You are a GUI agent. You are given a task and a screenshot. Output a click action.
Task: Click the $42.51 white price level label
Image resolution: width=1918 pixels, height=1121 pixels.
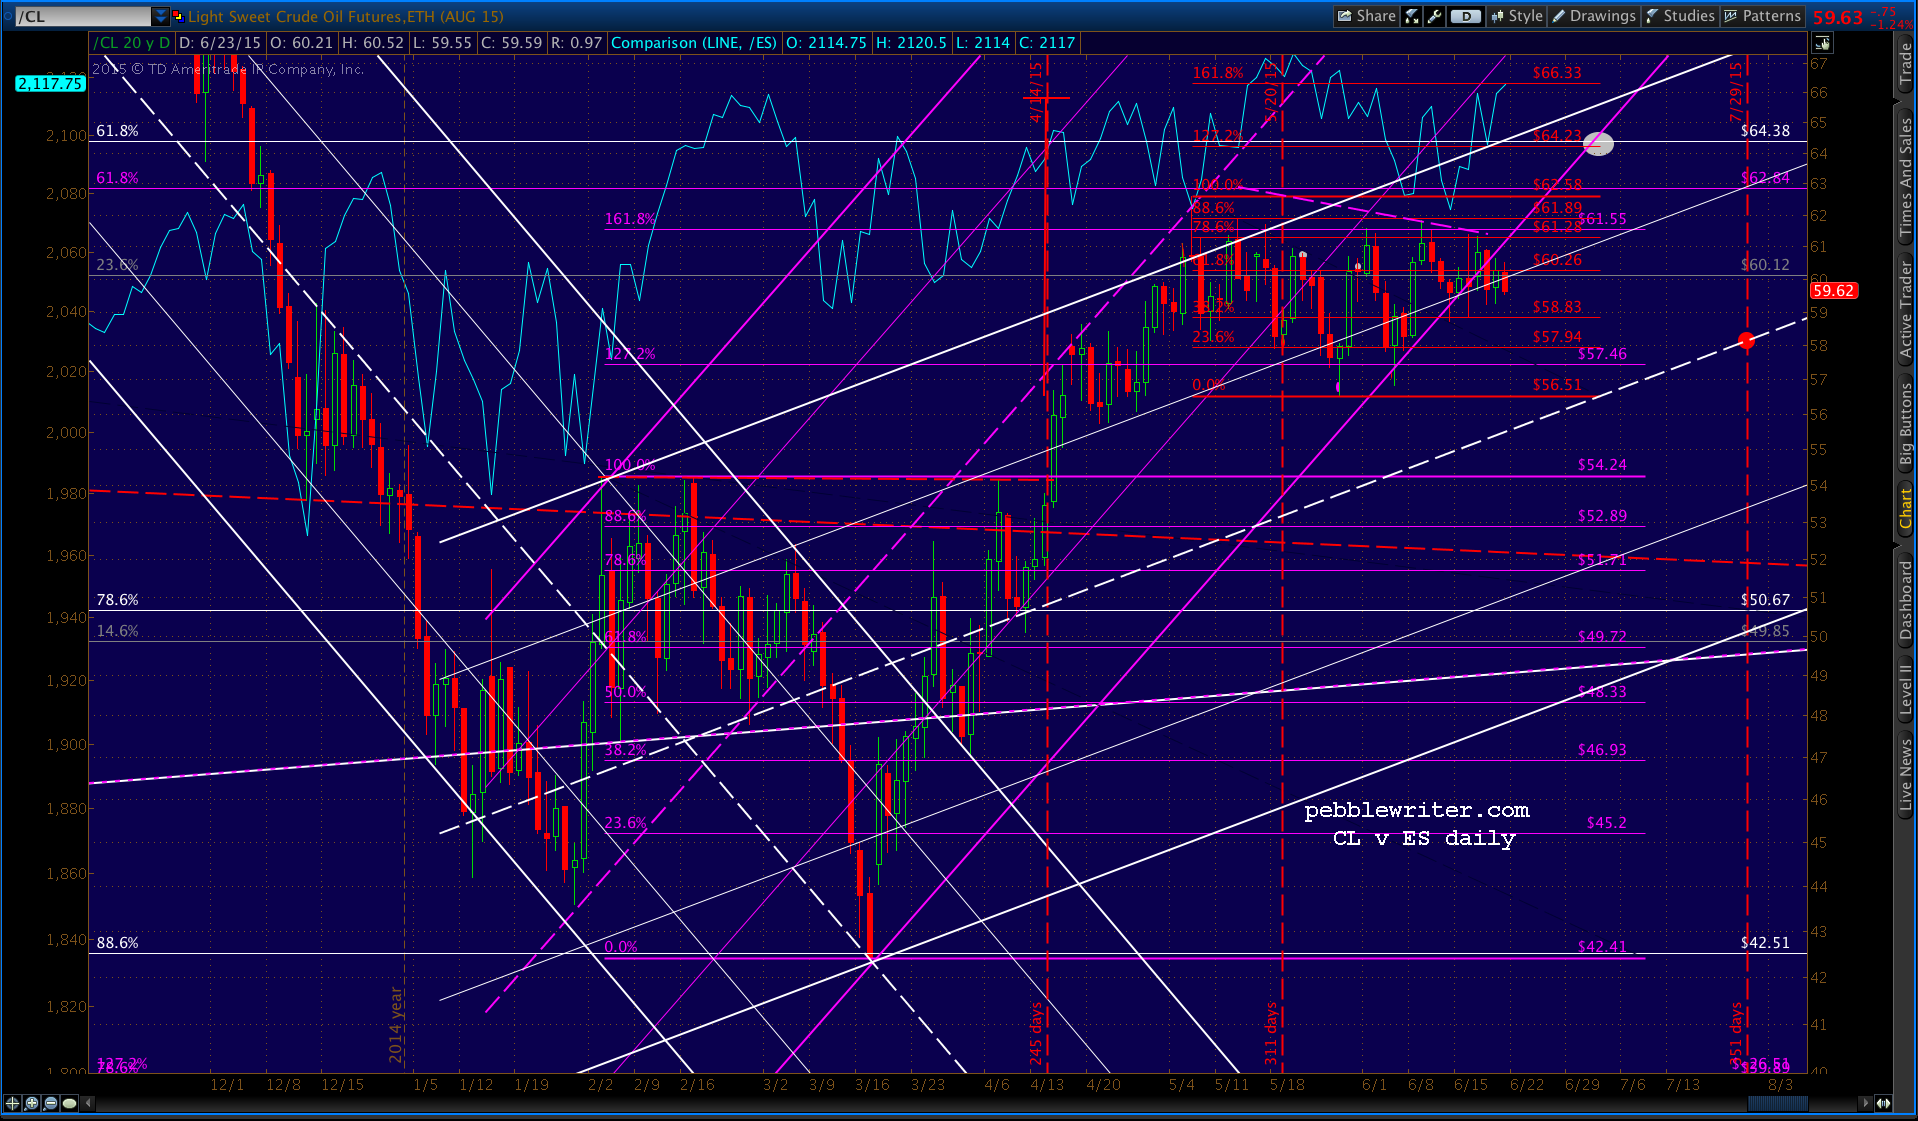[1765, 943]
